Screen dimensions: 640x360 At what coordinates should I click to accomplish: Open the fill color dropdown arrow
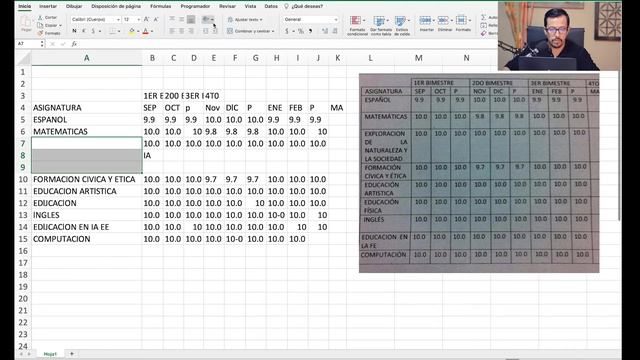(138, 31)
